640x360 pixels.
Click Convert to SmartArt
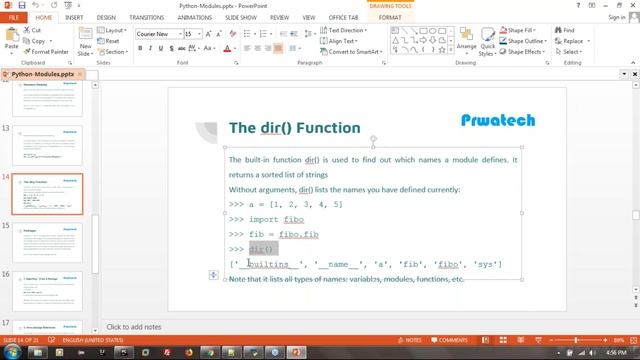[351, 52]
